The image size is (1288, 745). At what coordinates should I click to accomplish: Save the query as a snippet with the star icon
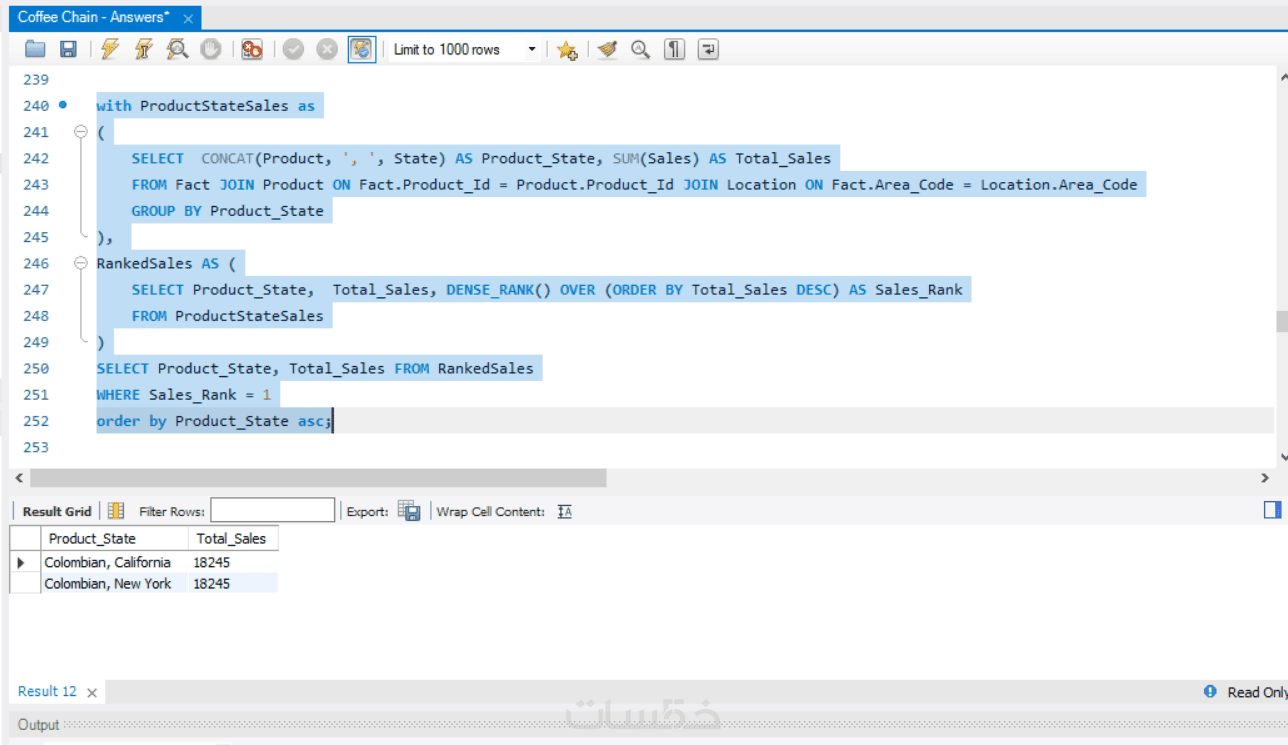[567, 49]
